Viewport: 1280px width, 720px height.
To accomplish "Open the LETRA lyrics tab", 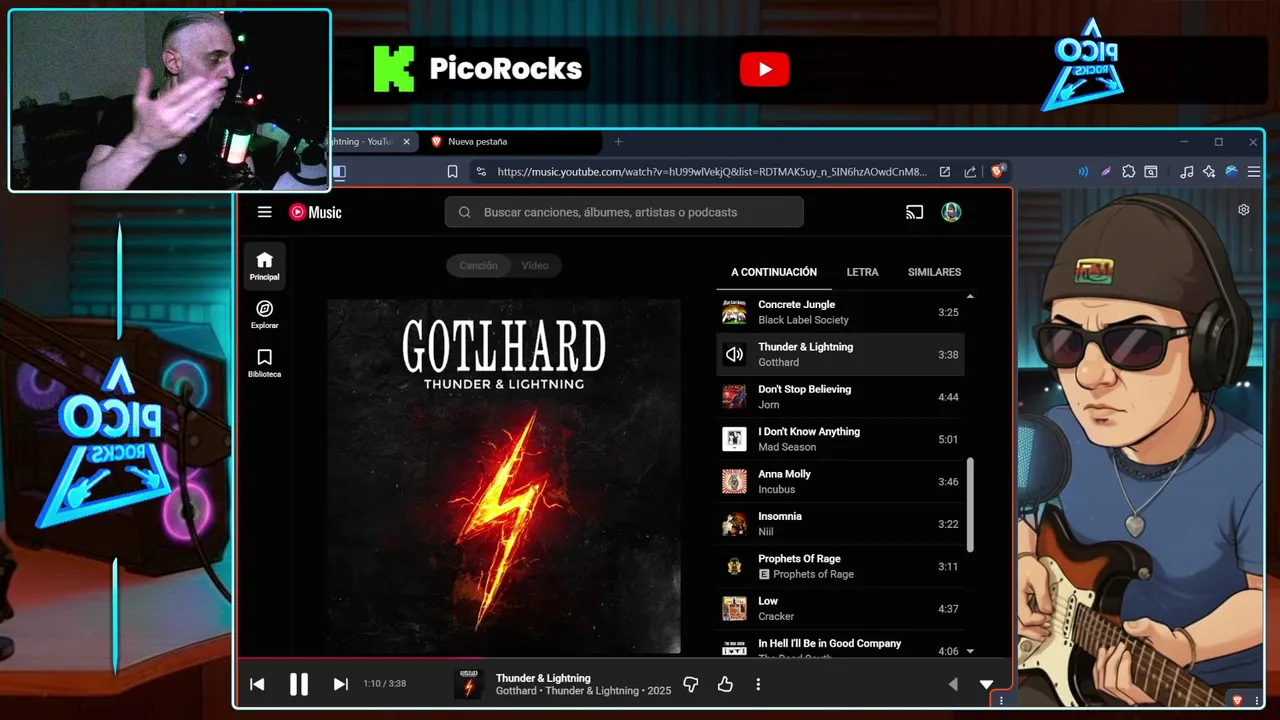I will point(862,272).
